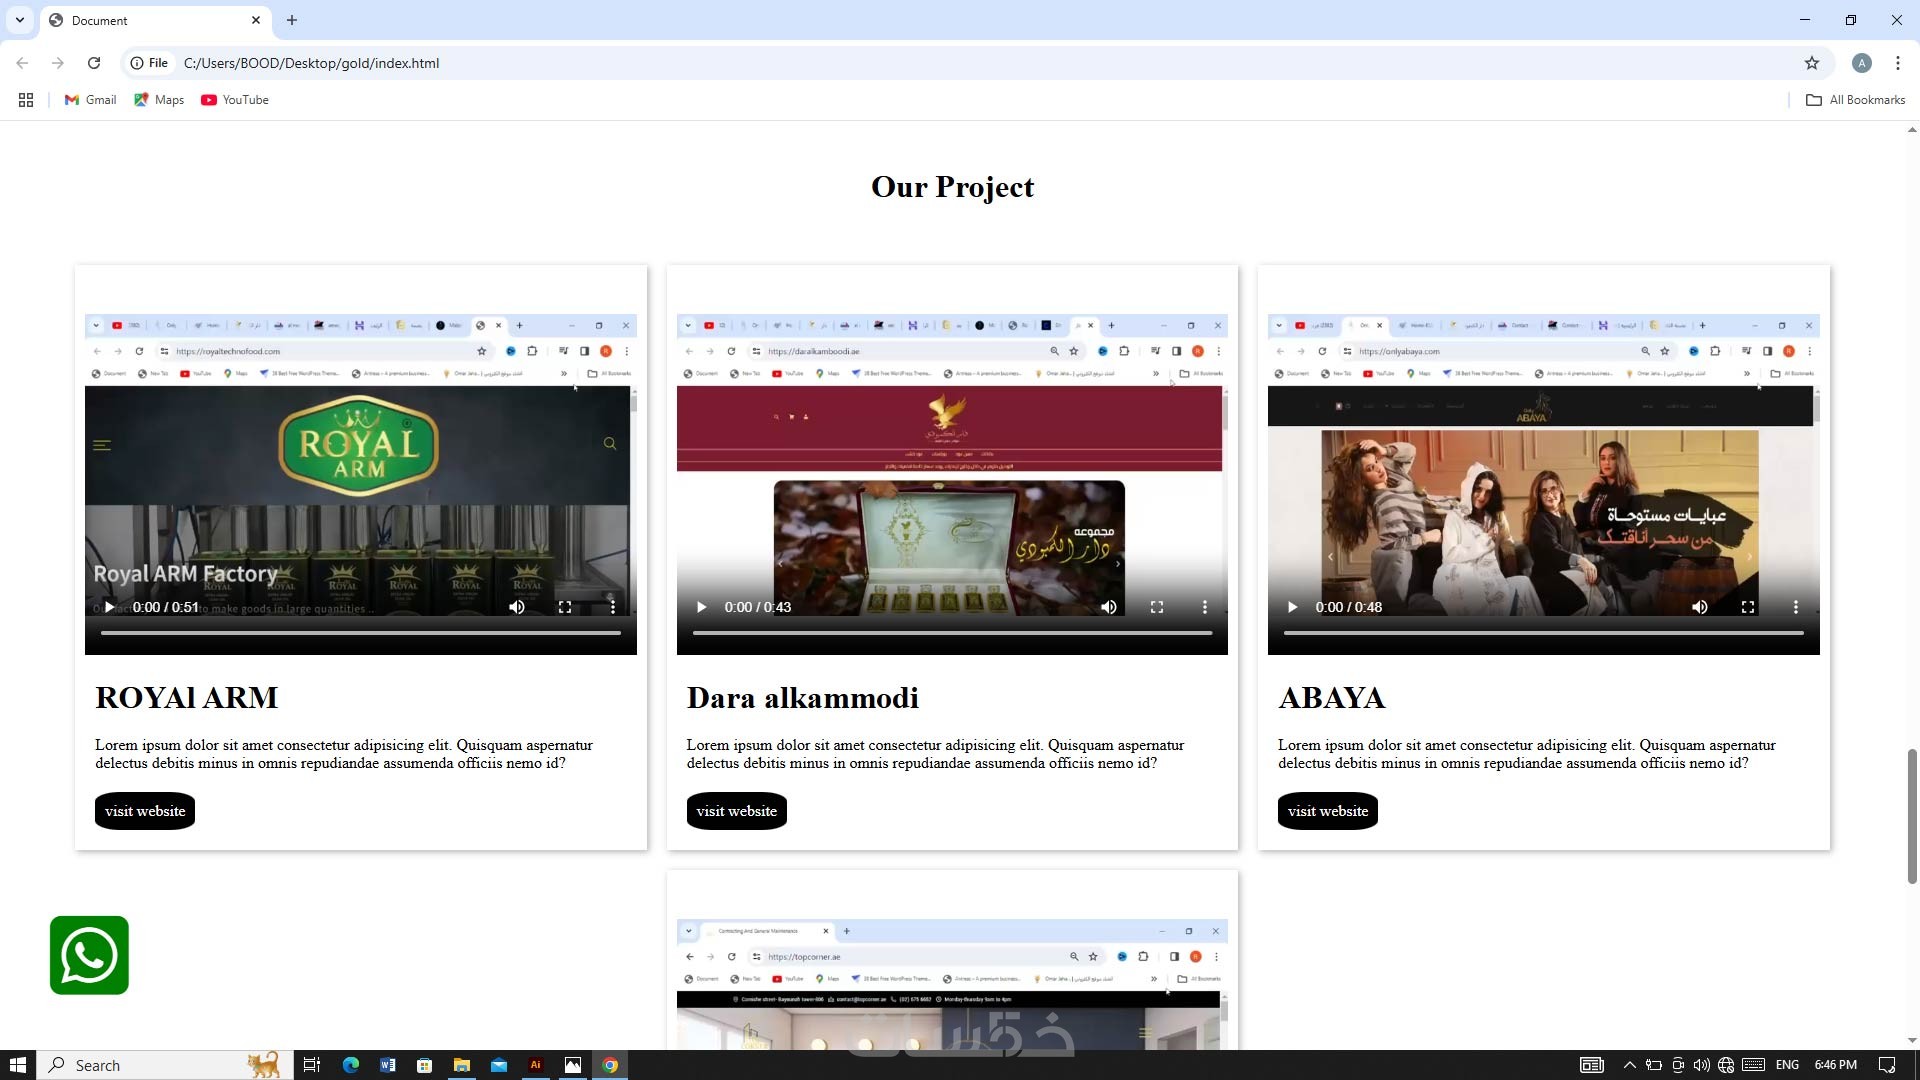1920x1080 pixels.
Task: Click visit website under ABAYA
Action: (x=1327, y=811)
